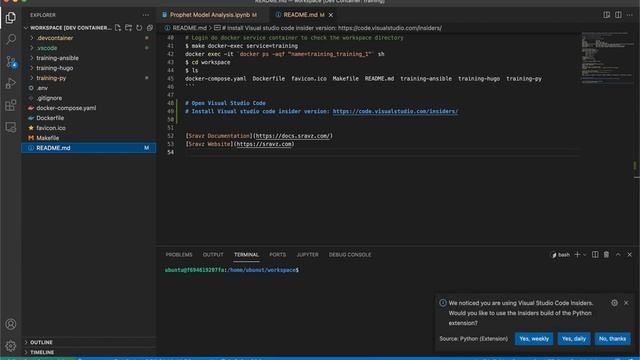
Task: Open the Makefile in Explorer
Action: (x=89, y=138)
